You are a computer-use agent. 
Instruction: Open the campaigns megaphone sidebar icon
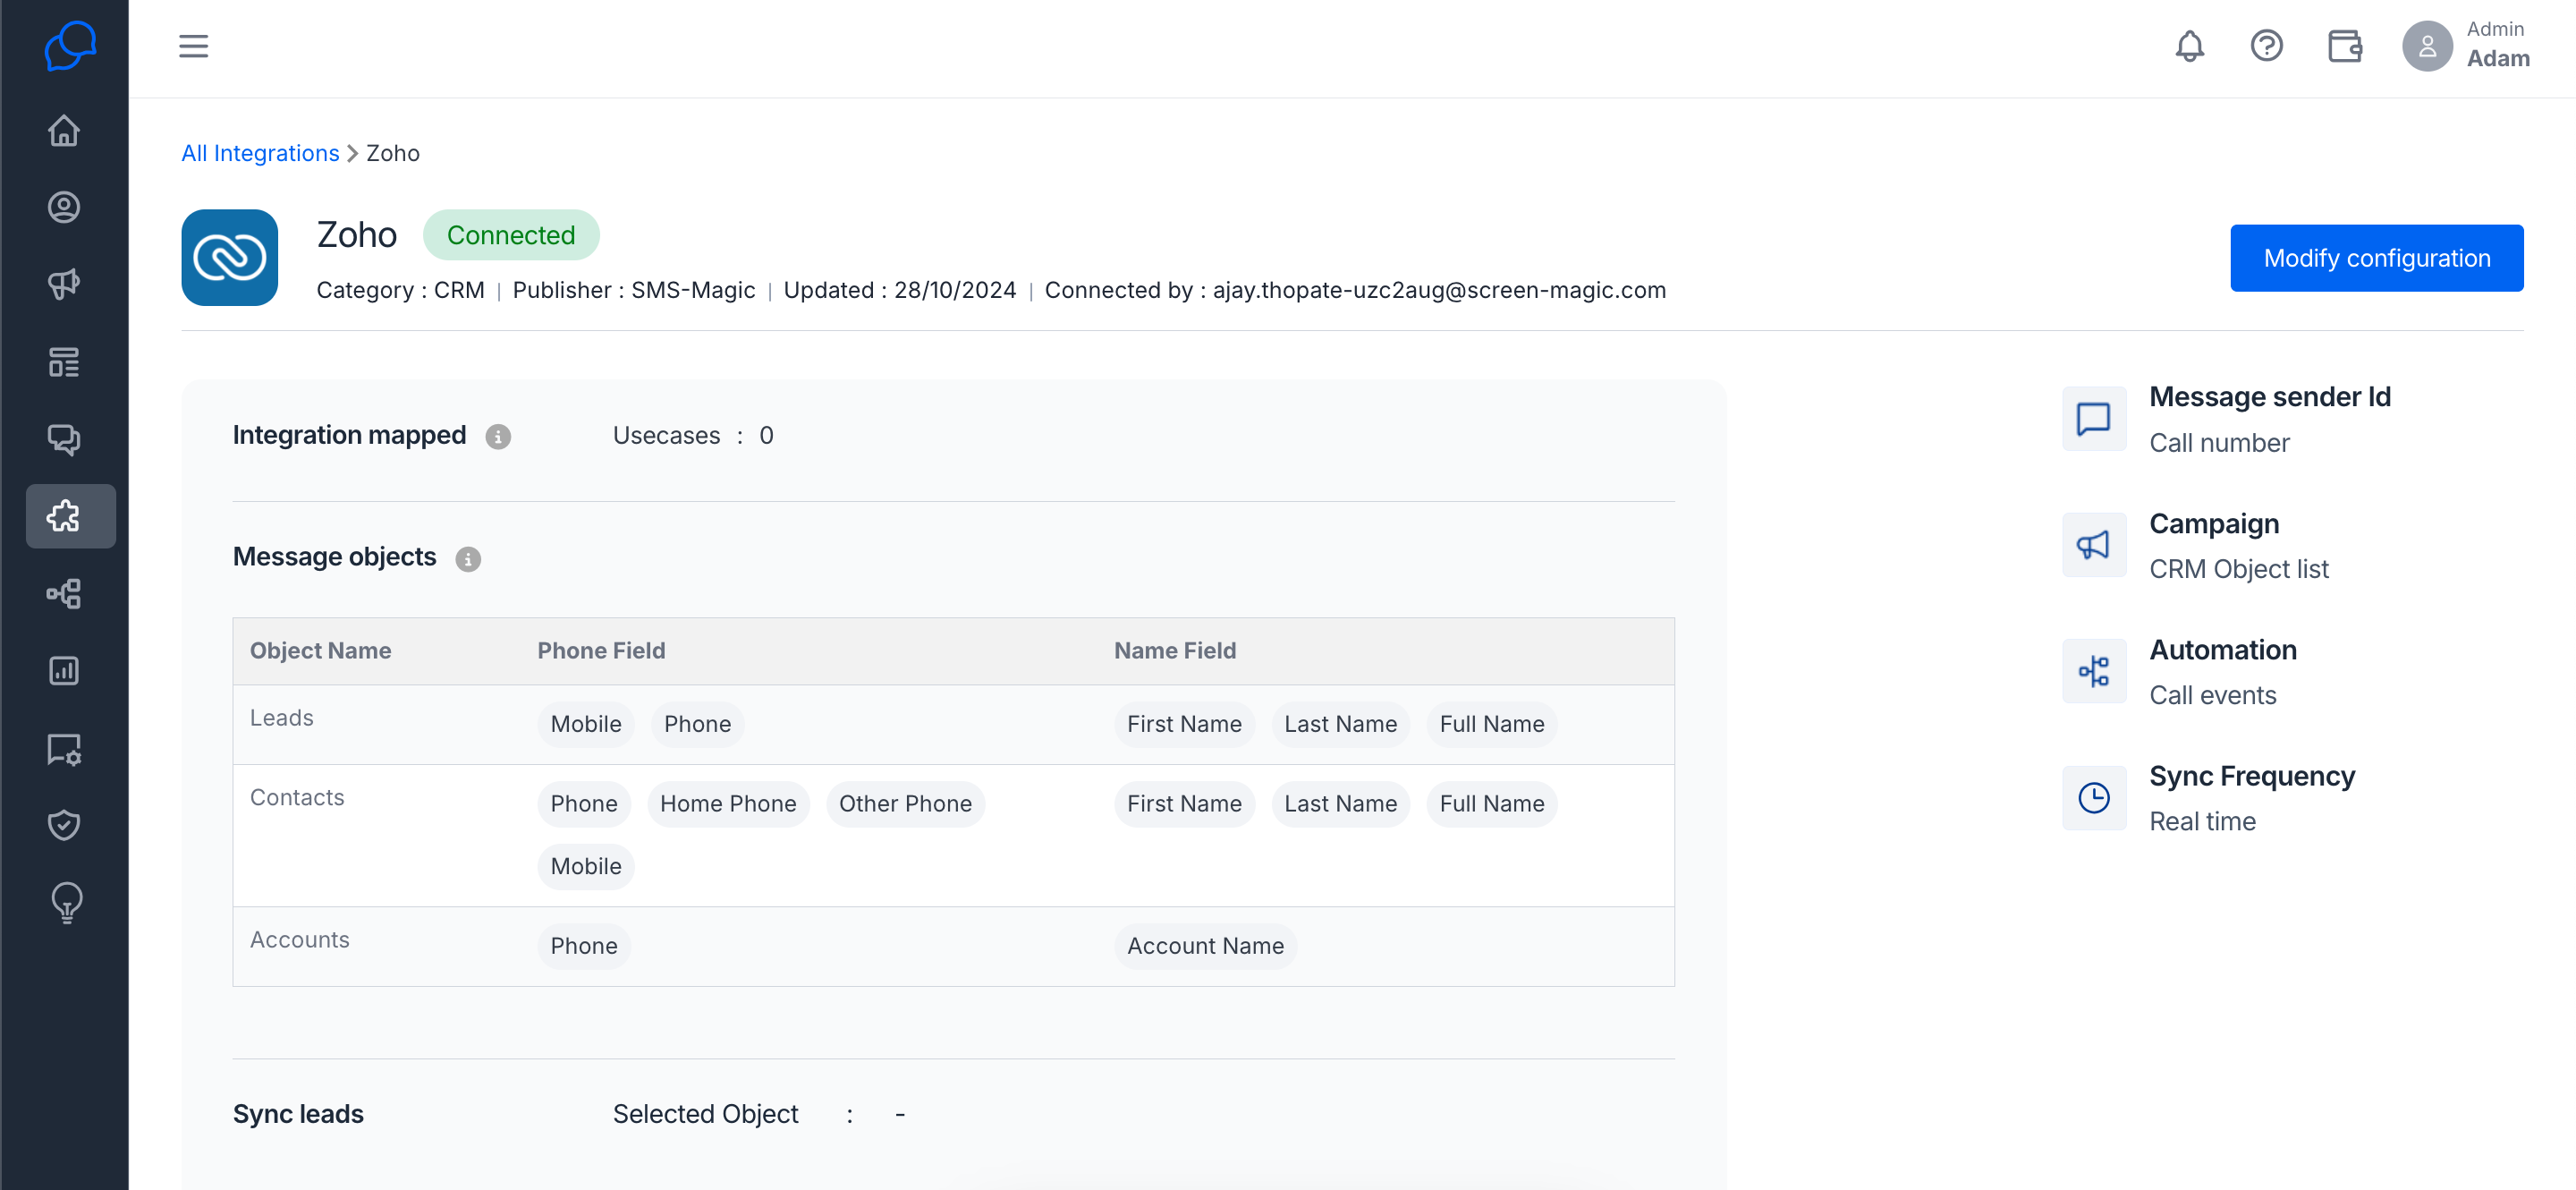click(x=64, y=284)
